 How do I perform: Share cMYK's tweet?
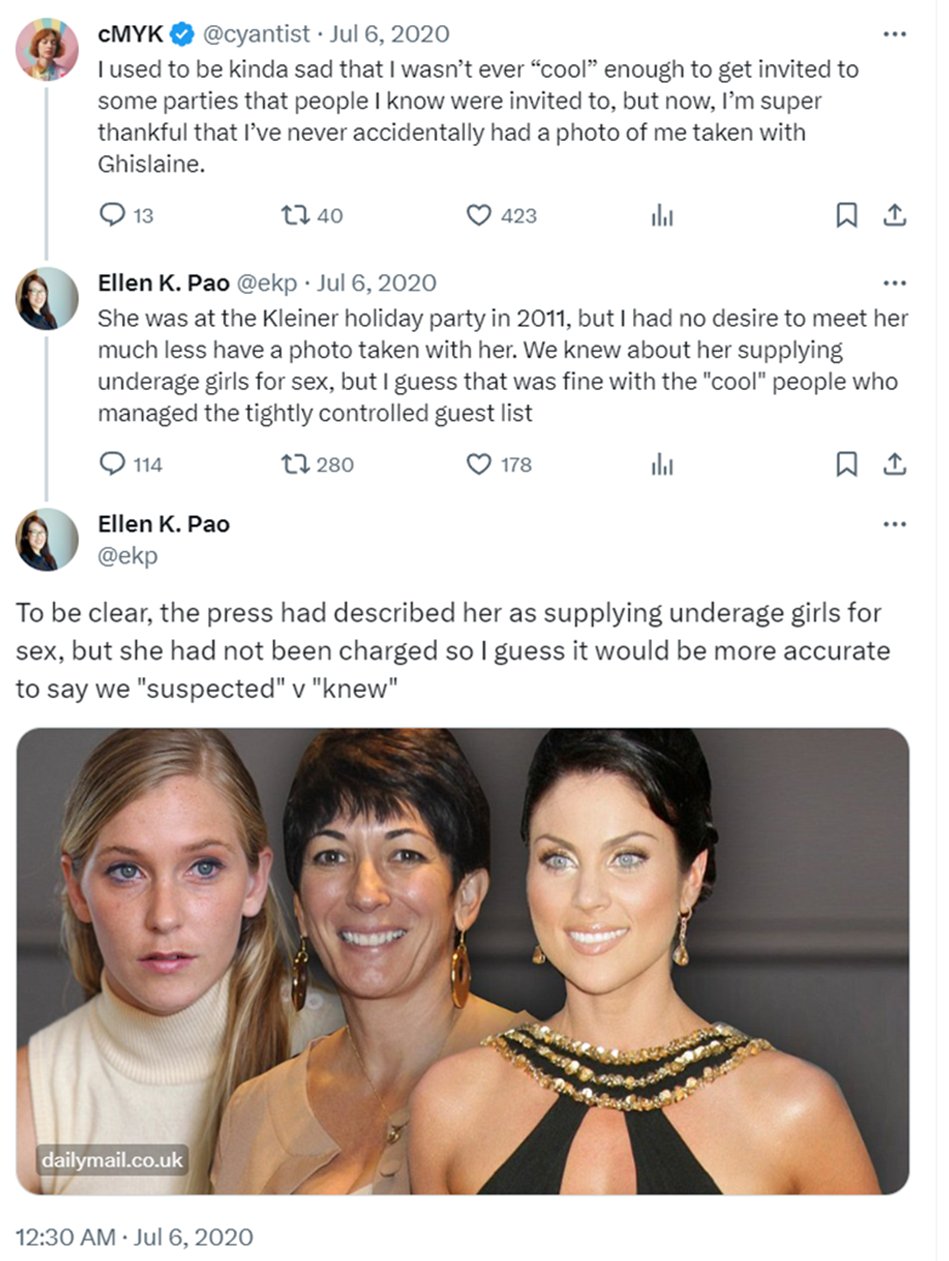(x=895, y=215)
